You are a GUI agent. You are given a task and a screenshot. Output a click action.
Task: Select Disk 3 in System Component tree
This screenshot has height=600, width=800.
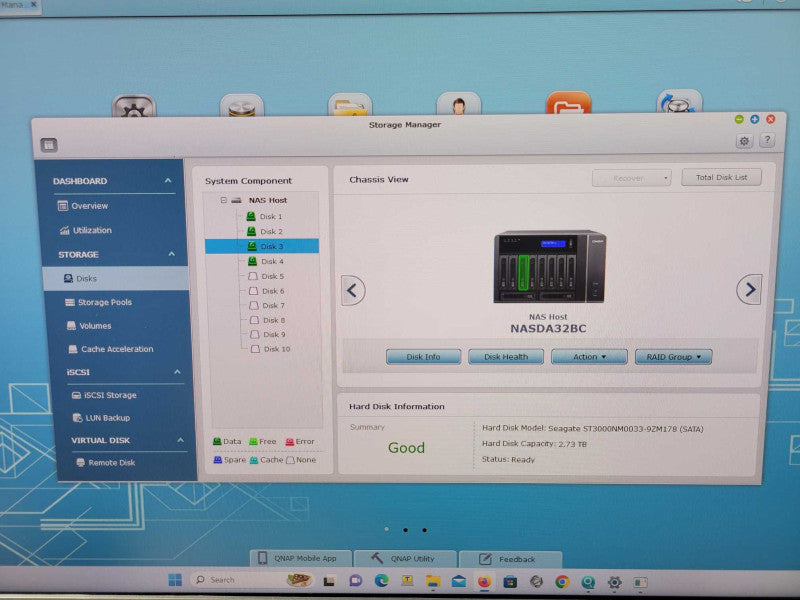[x=262, y=246]
